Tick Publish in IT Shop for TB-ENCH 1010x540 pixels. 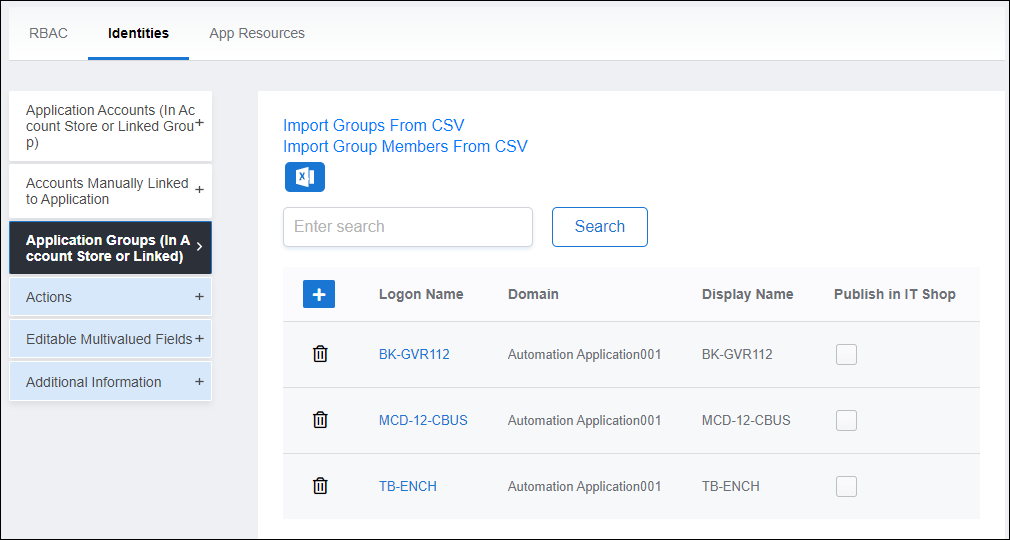(846, 486)
